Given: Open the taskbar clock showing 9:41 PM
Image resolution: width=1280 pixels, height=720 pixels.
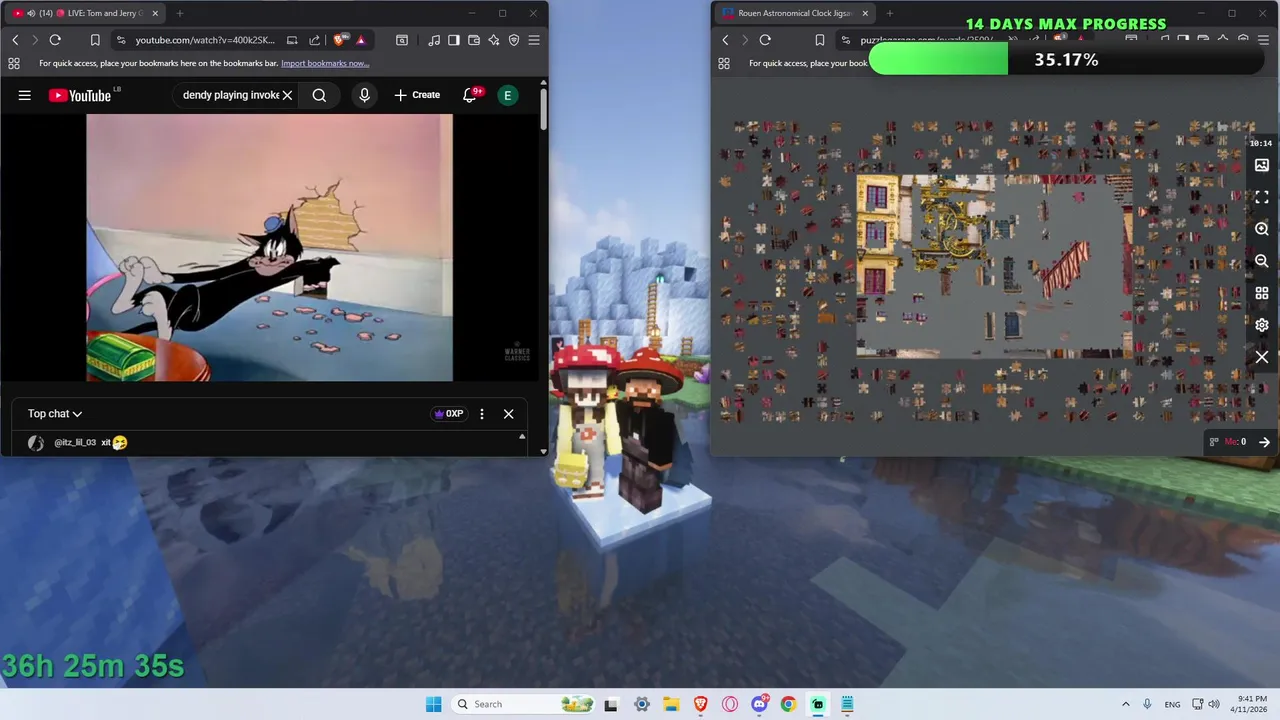Looking at the screenshot, I should tap(1251, 704).
